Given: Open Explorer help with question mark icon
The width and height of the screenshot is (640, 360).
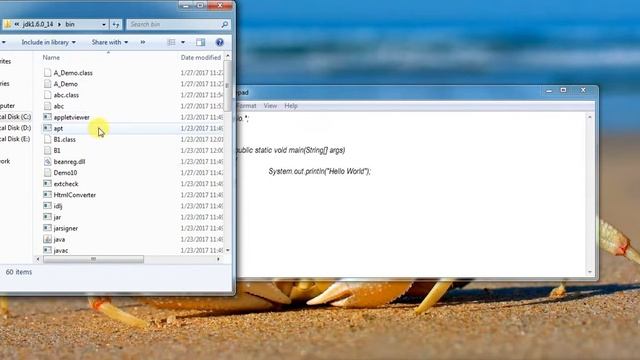Looking at the screenshot, I should coord(220,42).
